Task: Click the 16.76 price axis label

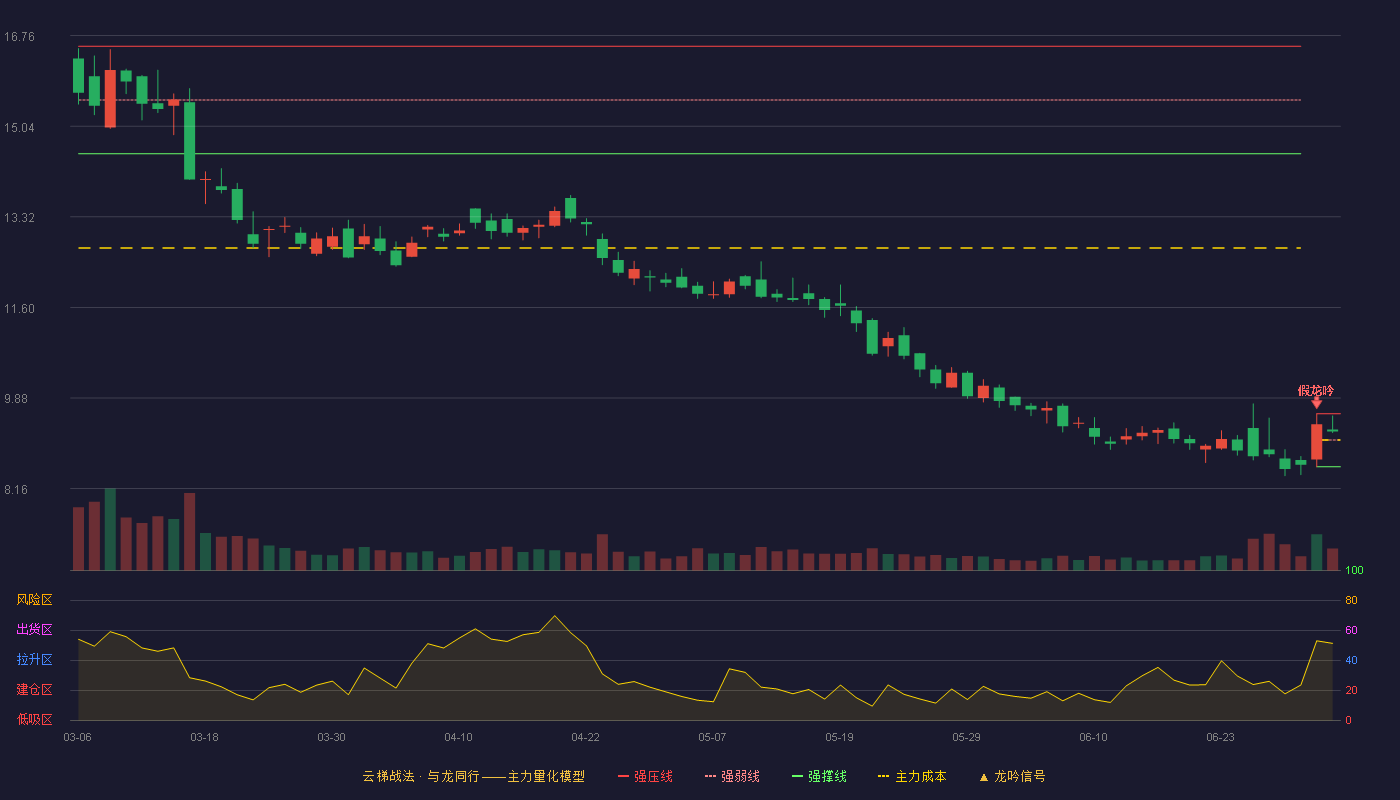Action: click(19, 37)
